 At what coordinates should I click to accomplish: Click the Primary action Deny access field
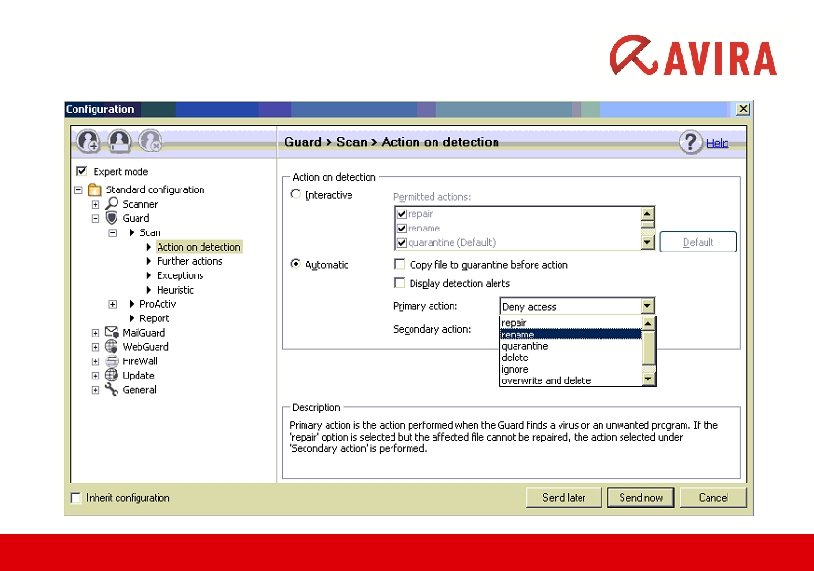570,306
